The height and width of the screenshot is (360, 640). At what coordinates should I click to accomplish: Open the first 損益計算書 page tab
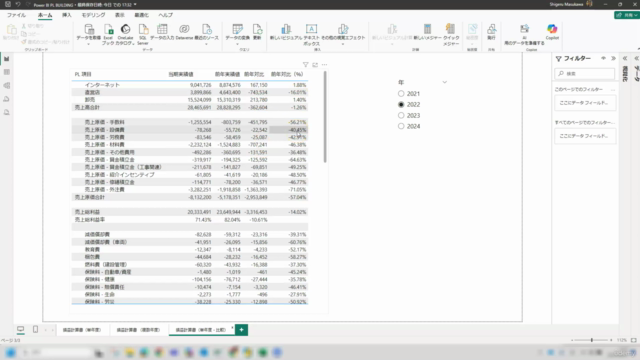click(x=82, y=329)
